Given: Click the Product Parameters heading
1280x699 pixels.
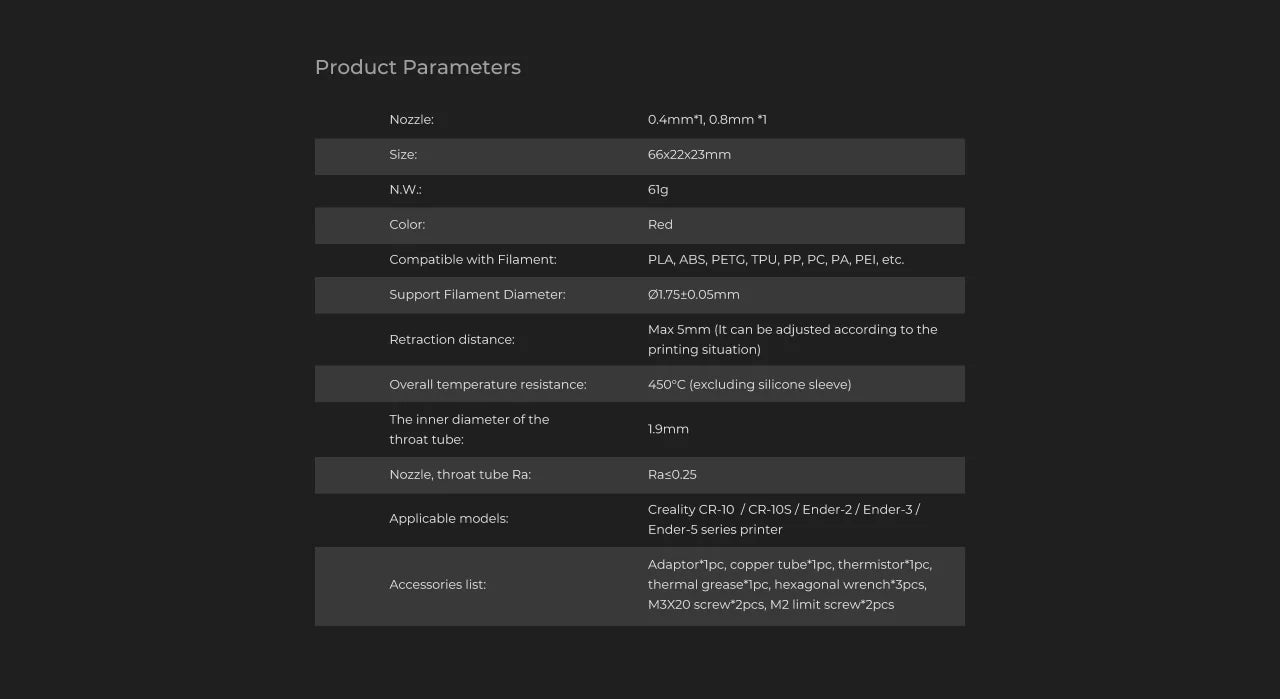Looking at the screenshot, I should pyautogui.click(x=417, y=67).
